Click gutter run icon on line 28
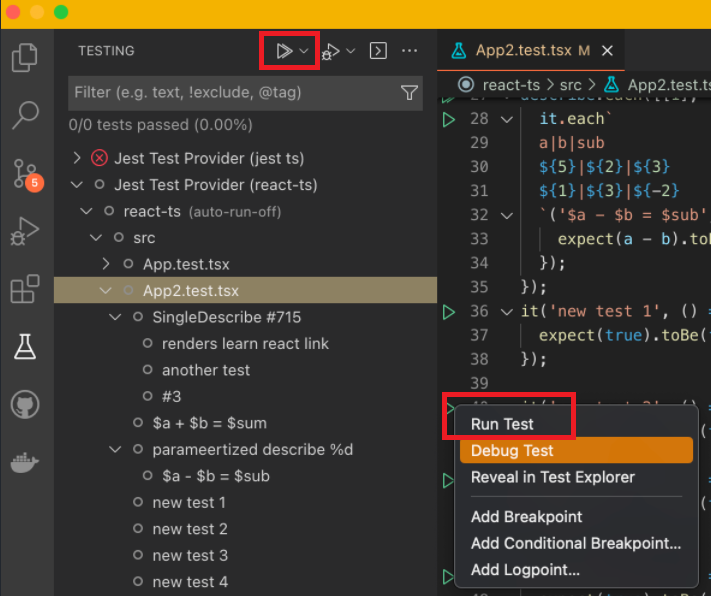Viewport: 711px width, 596px height. (449, 119)
